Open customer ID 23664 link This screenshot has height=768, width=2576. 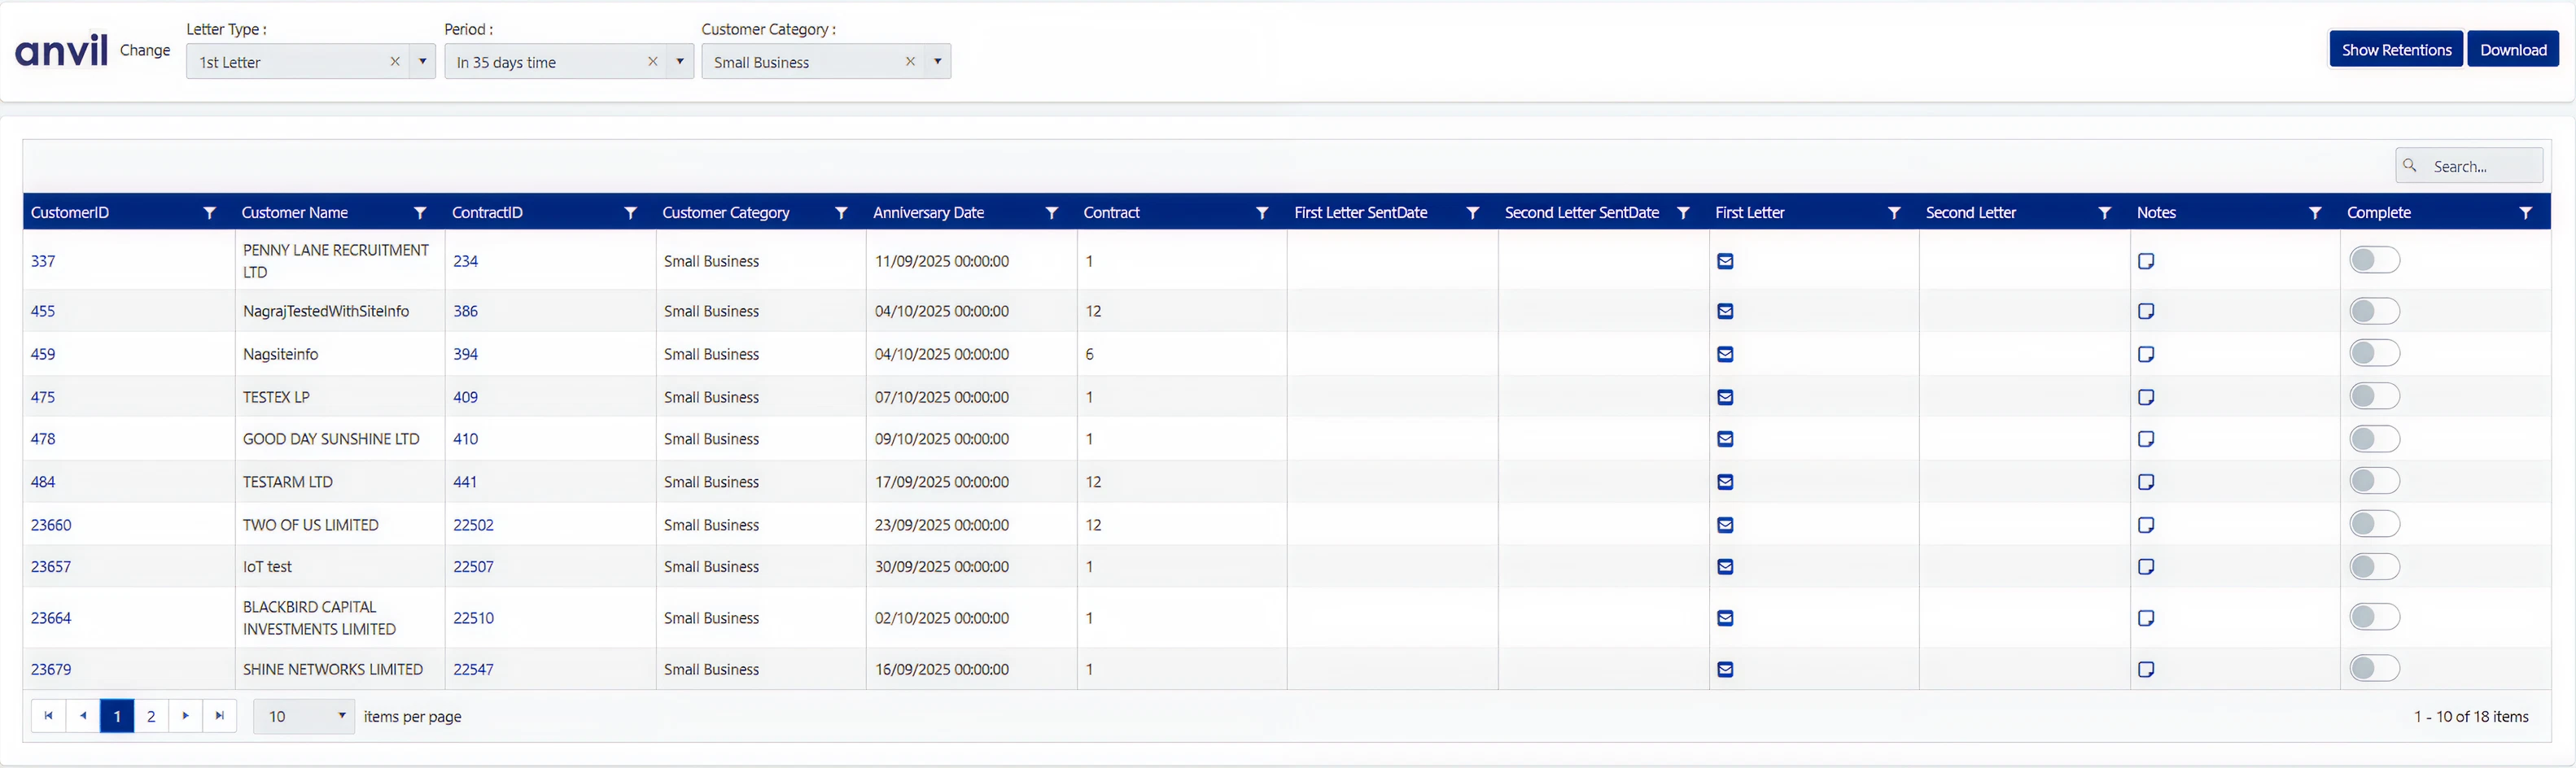tap(51, 618)
